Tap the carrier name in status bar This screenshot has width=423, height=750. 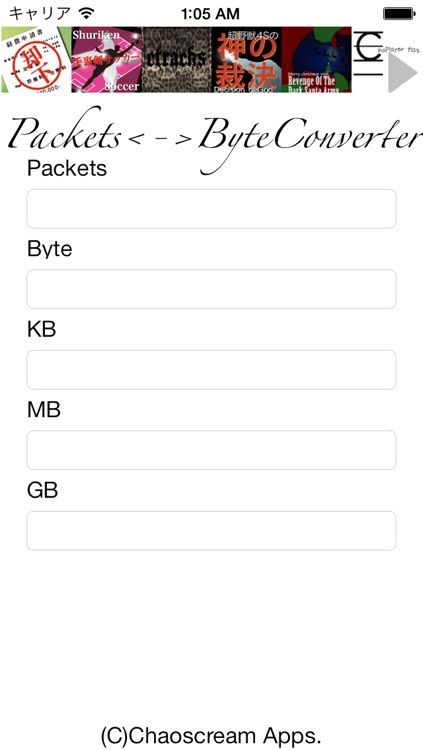pos(40,13)
